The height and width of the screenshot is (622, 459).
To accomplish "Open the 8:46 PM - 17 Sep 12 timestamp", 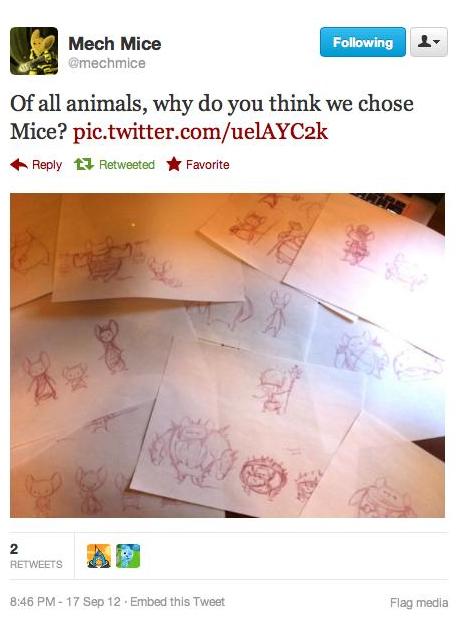I will 65,602.
